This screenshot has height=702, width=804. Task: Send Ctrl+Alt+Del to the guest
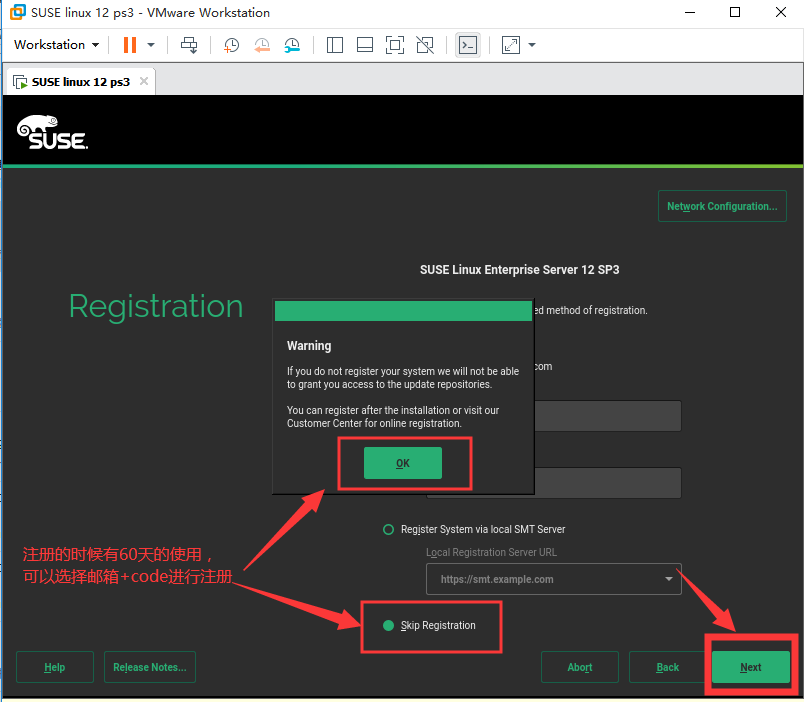[189, 45]
